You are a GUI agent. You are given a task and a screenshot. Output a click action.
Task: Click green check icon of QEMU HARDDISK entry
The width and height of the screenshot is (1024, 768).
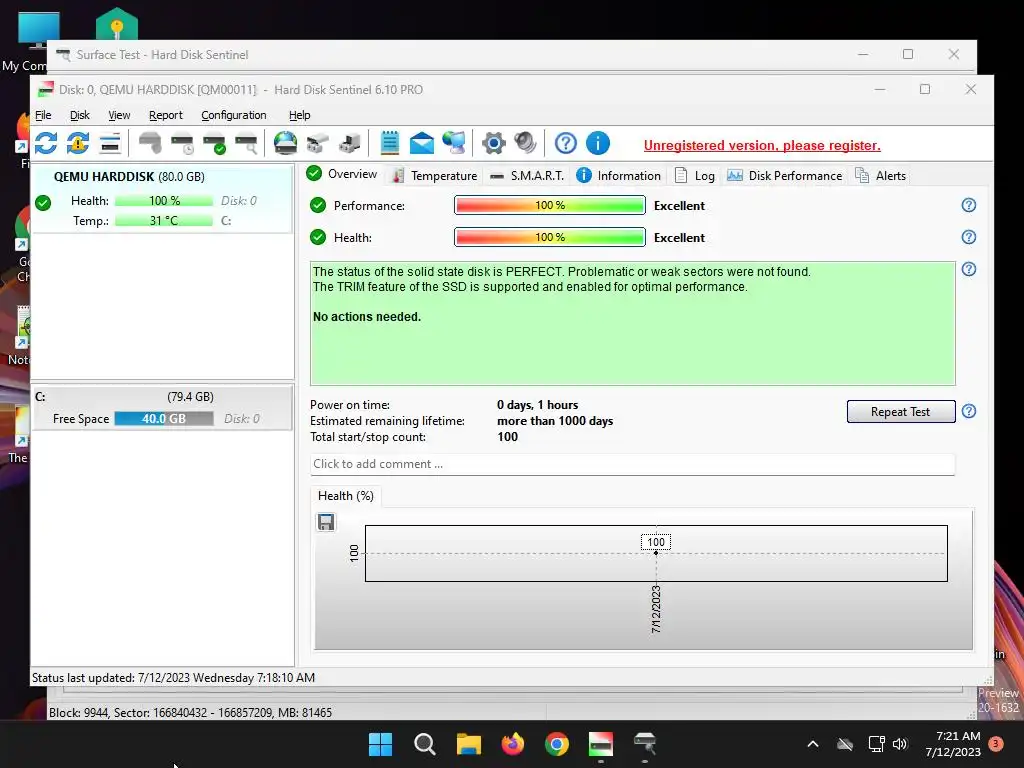click(43, 203)
